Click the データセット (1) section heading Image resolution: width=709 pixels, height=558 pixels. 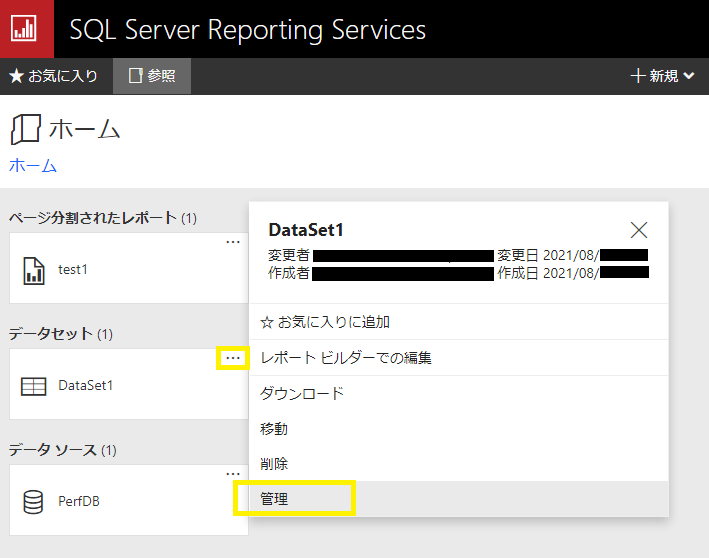(x=61, y=334)
